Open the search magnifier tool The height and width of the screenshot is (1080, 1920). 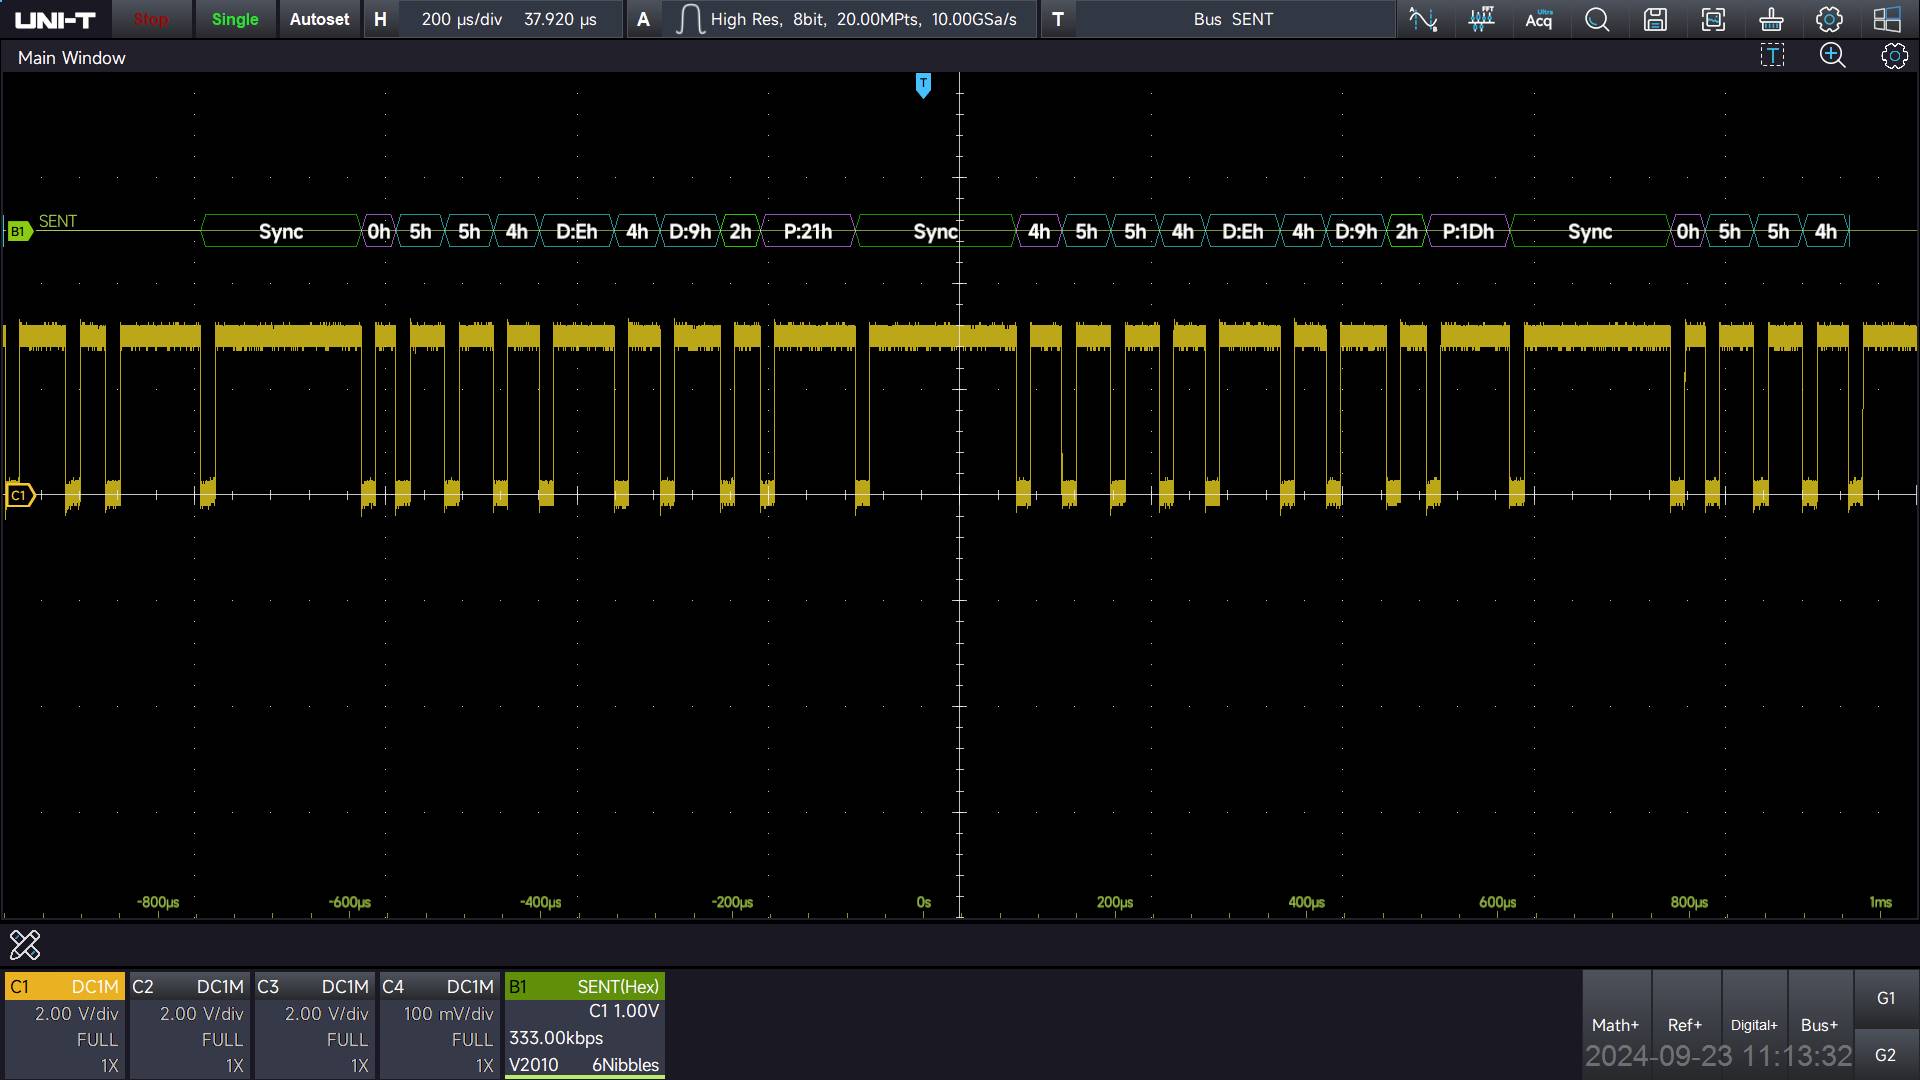1597,19
